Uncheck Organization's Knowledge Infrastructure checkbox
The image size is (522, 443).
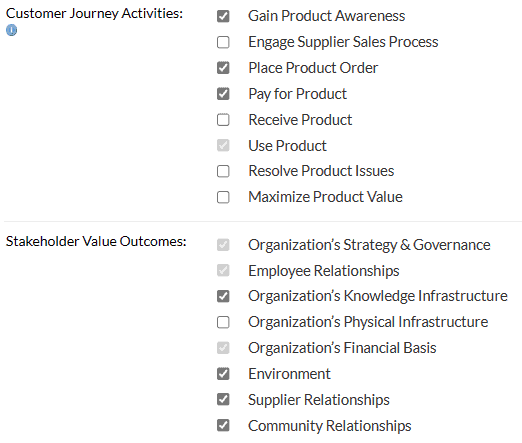click(223, 296)
